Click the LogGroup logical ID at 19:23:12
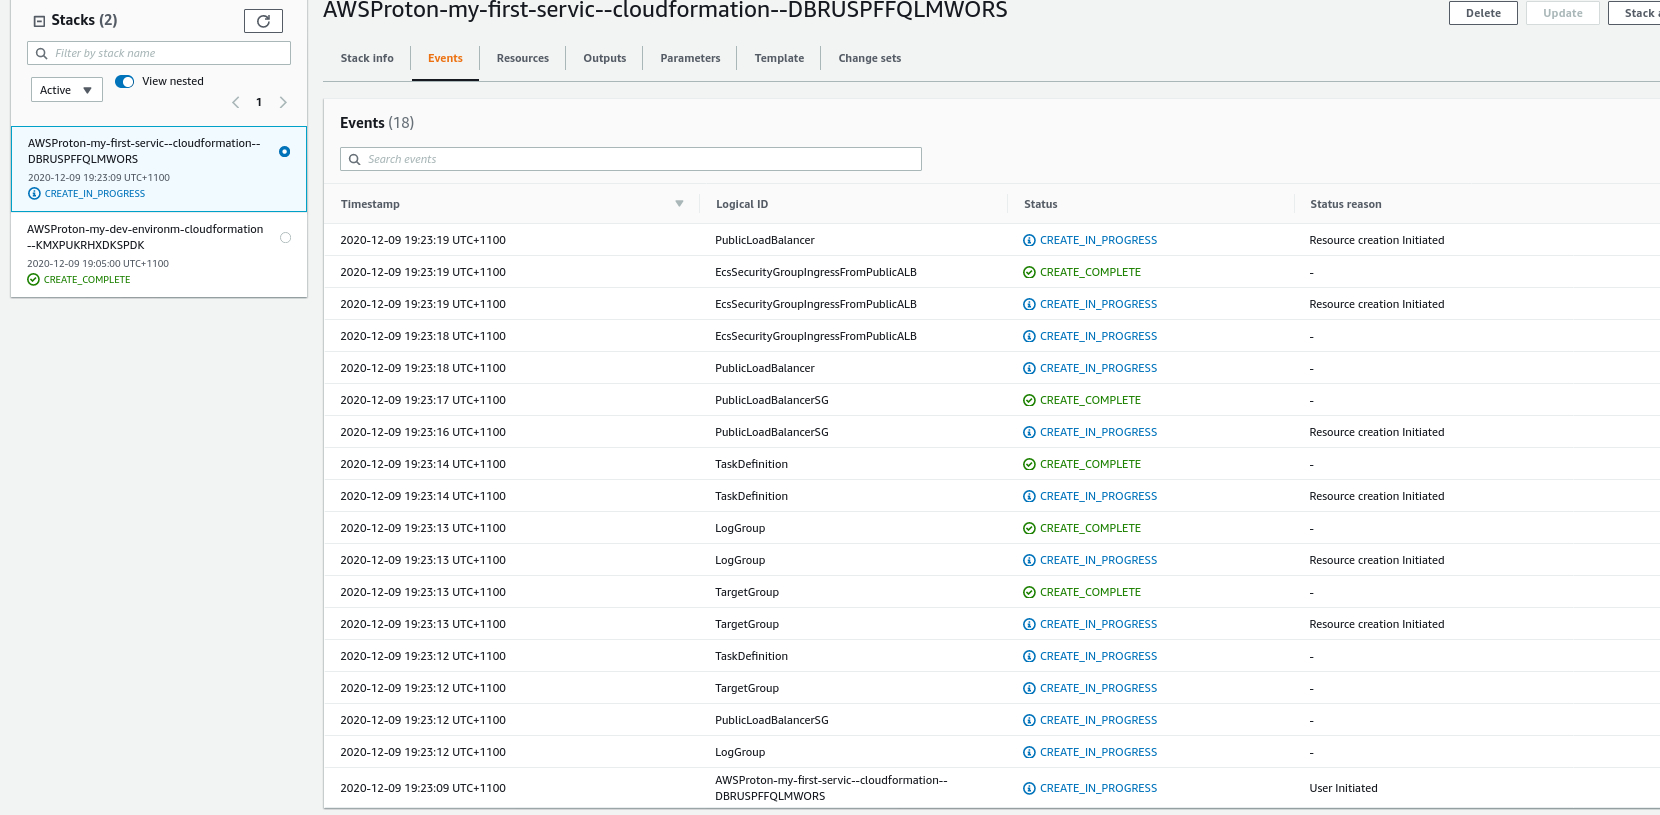1660x815 pixels. 740,752
